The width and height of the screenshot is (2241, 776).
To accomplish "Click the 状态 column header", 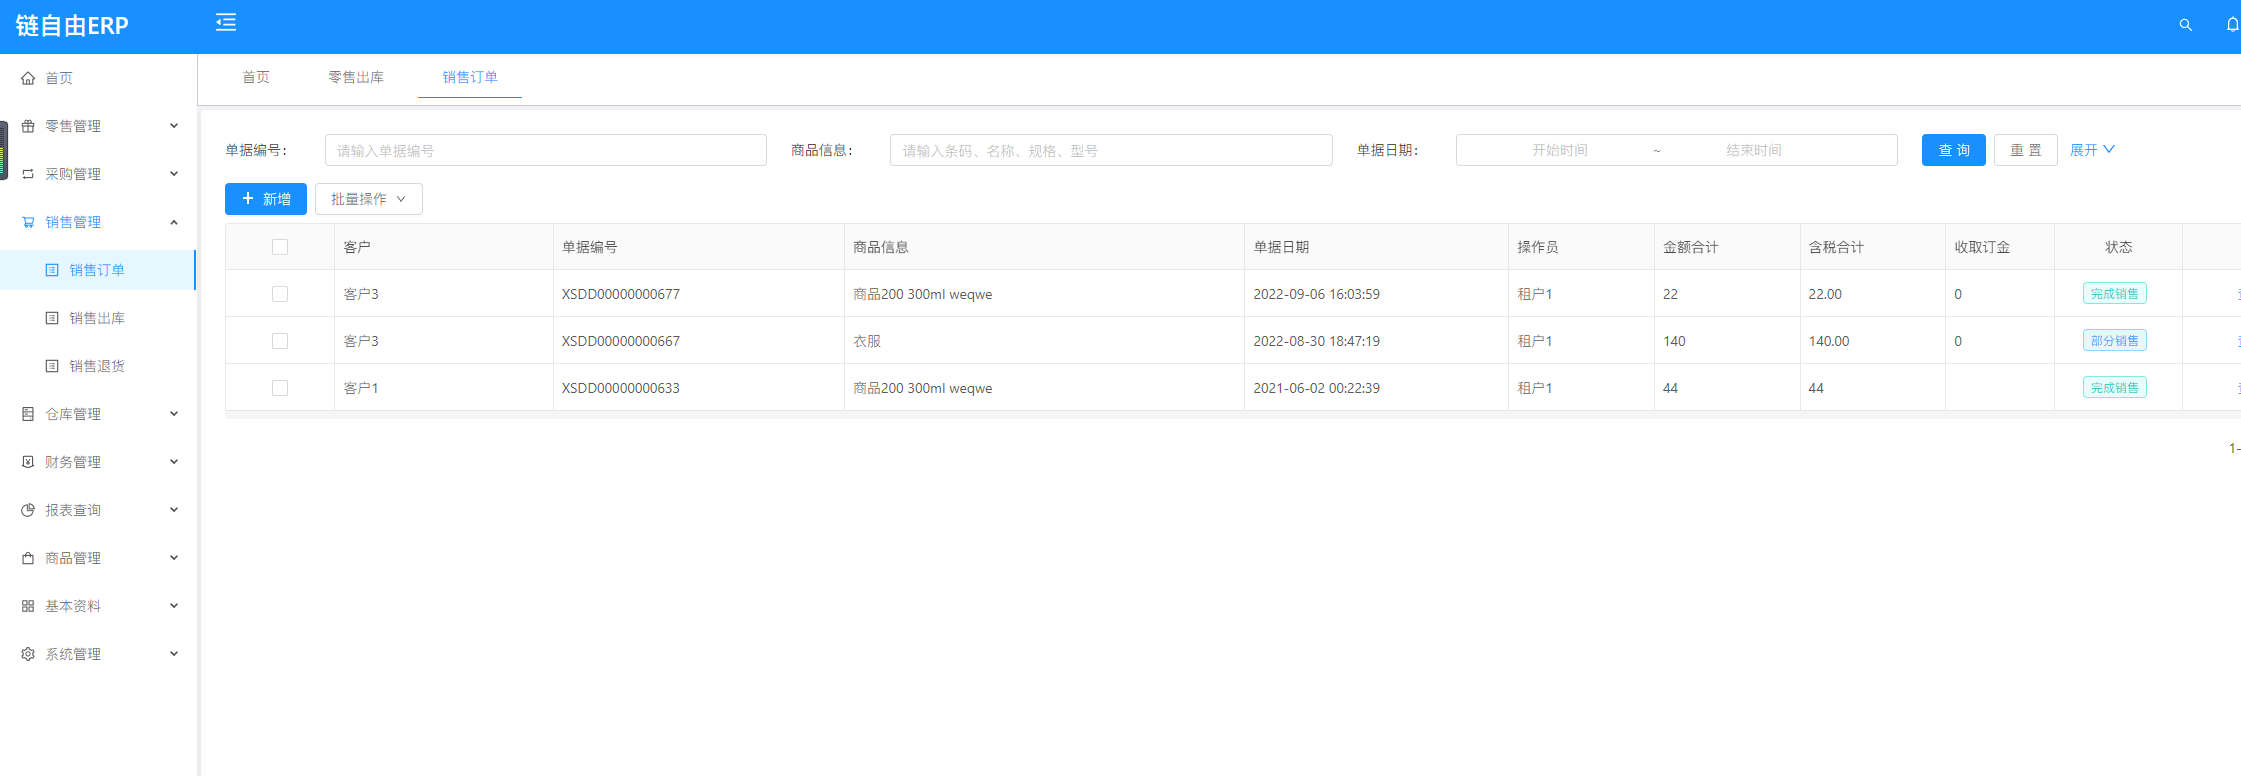I will tap(2119, 247).
